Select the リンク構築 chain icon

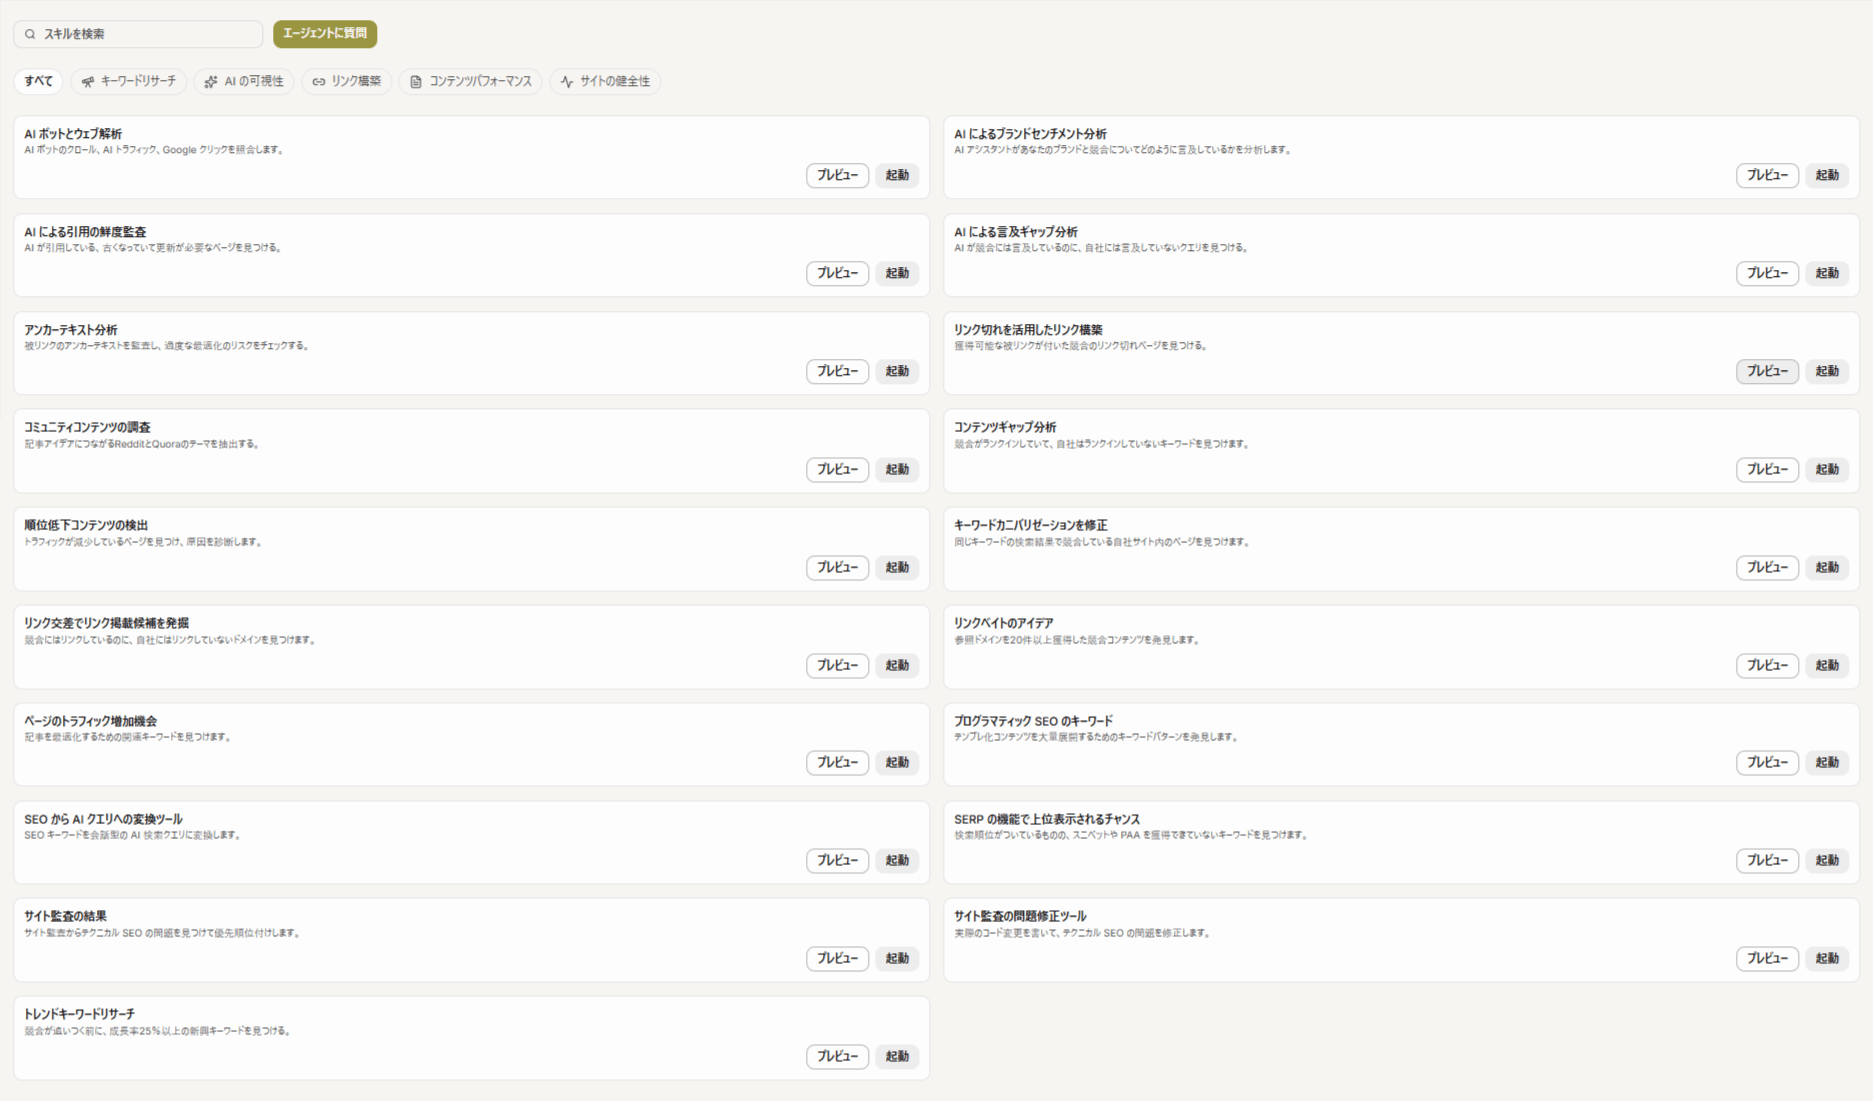(319, 82)
